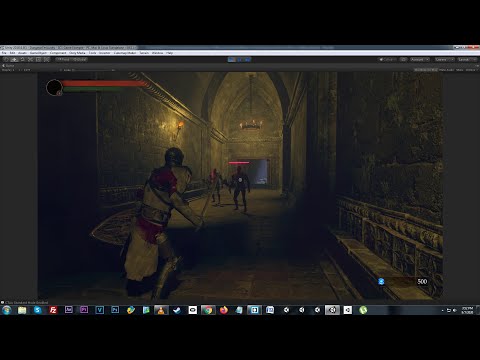Open the green uTorrent taskbar icon
Viewport: 480px width, 360px height.
[363, 310]
